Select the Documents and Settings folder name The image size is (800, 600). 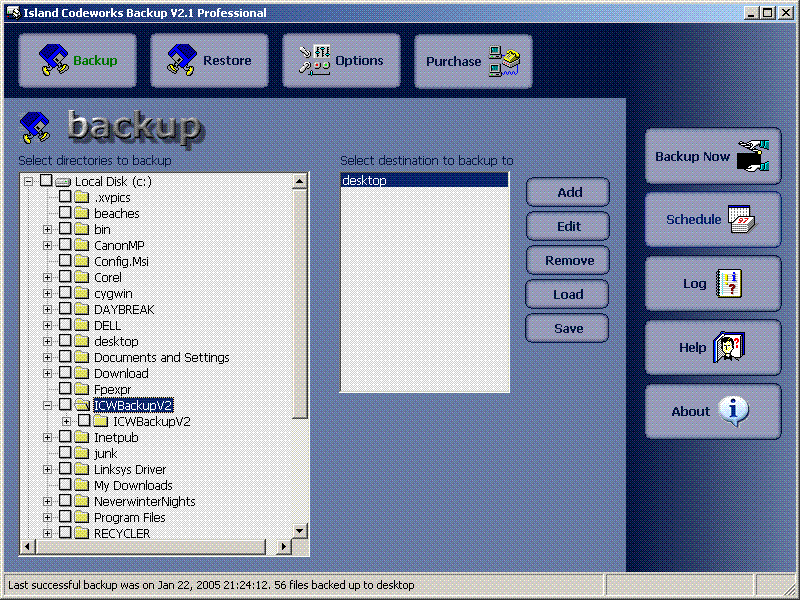162,358
